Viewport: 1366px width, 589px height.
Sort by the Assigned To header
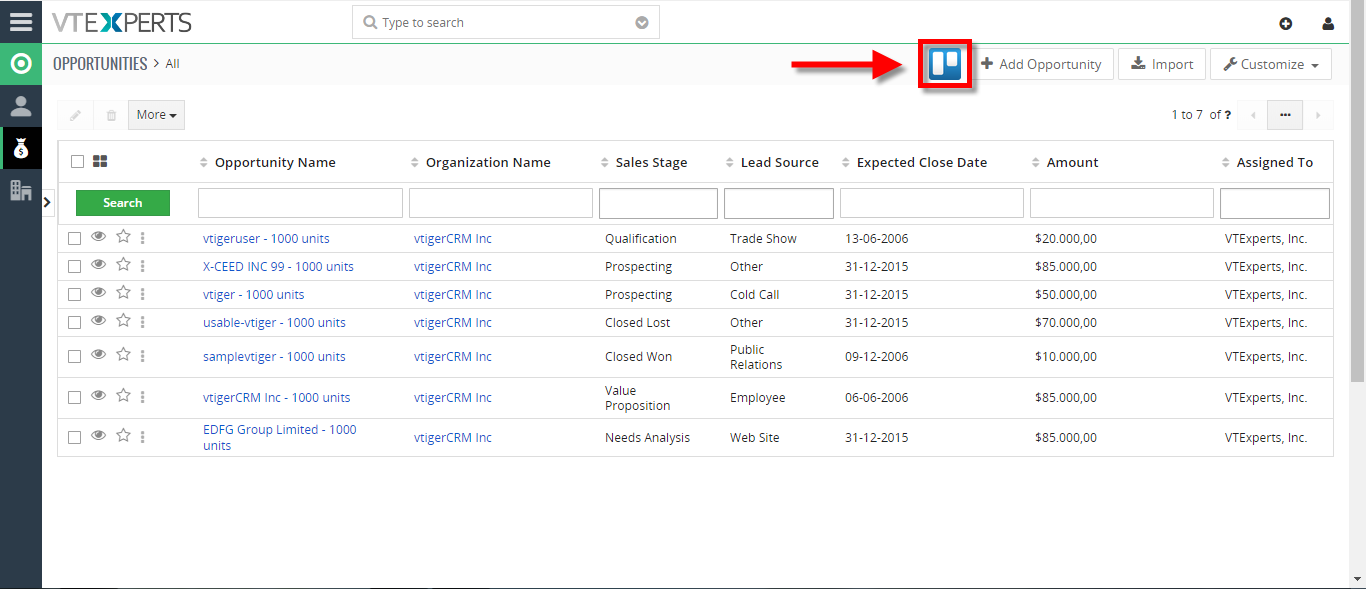click(1275, 162)
